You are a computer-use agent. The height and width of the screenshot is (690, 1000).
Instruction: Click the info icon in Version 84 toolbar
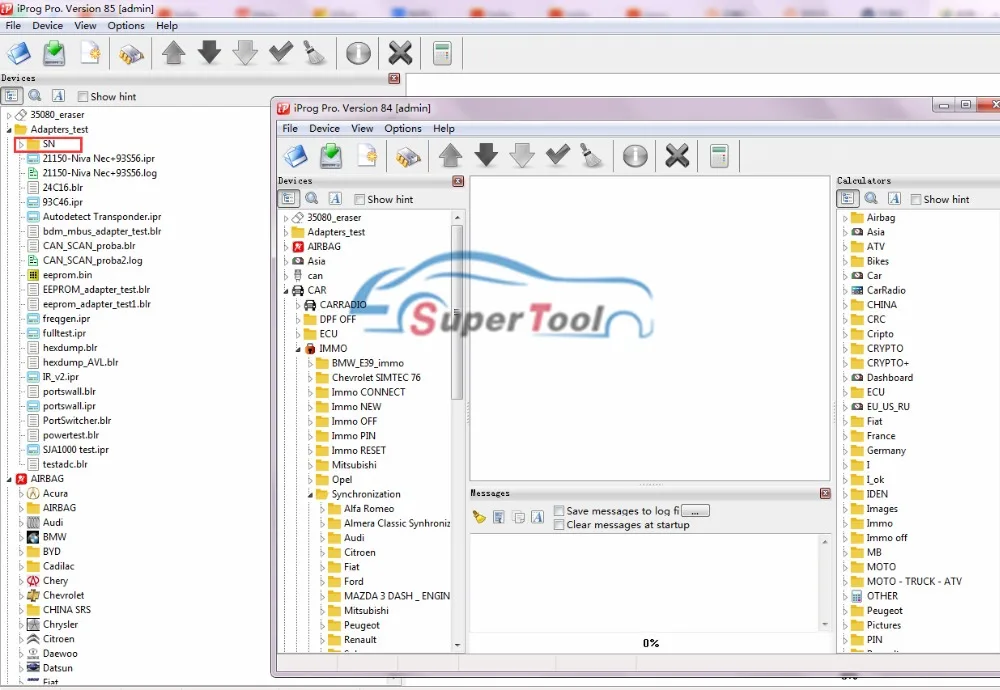tap(635, 156)
